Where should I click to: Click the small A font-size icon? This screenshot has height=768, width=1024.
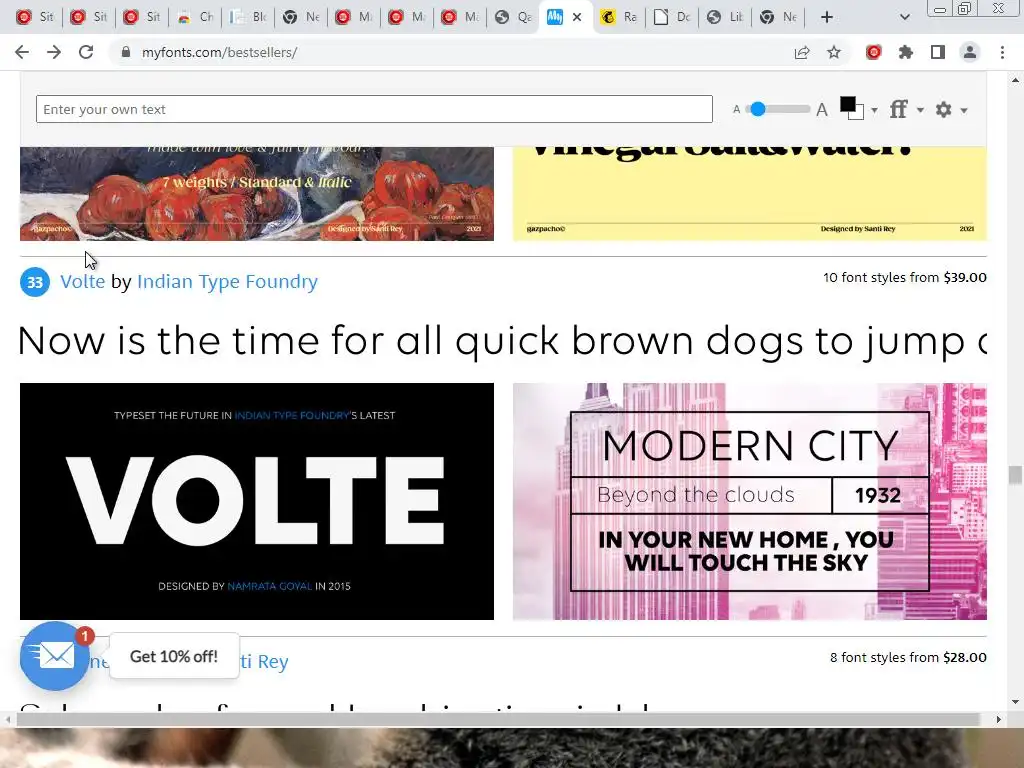click(737, 110)
